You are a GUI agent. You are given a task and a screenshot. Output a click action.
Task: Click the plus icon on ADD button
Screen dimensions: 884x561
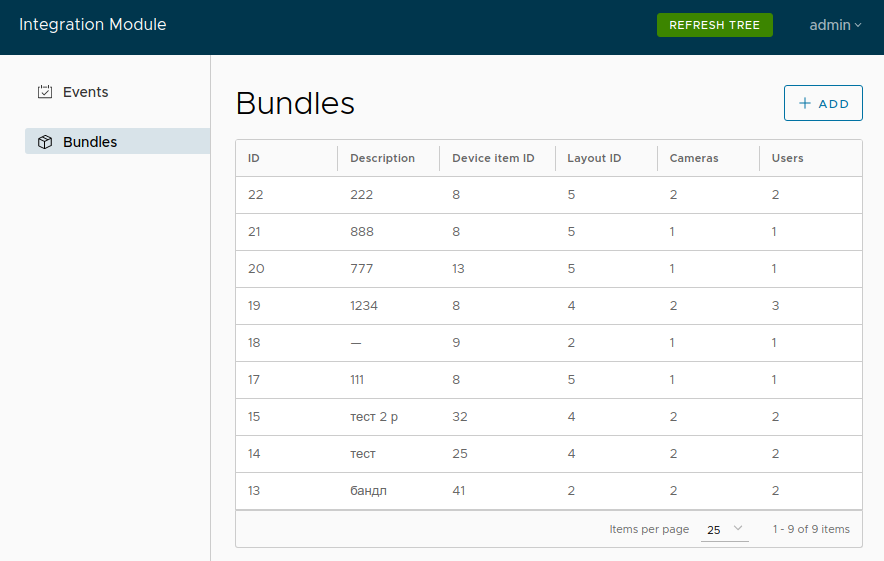tap(805, 104)
